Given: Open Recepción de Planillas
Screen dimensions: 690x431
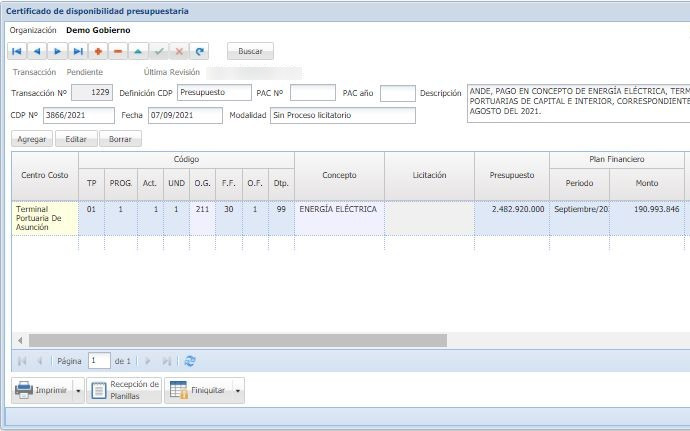Looking at the screenshot, I should (125, 390).
